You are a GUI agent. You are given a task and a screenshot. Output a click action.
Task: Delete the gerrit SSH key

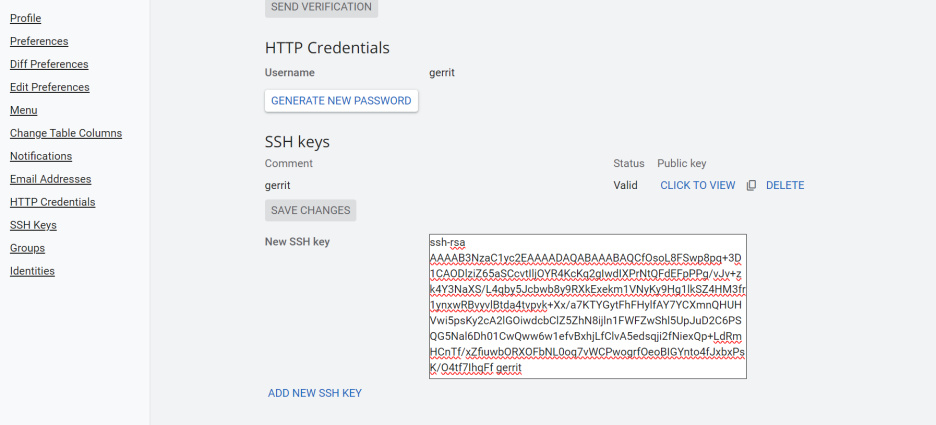(x=785, y=186)
